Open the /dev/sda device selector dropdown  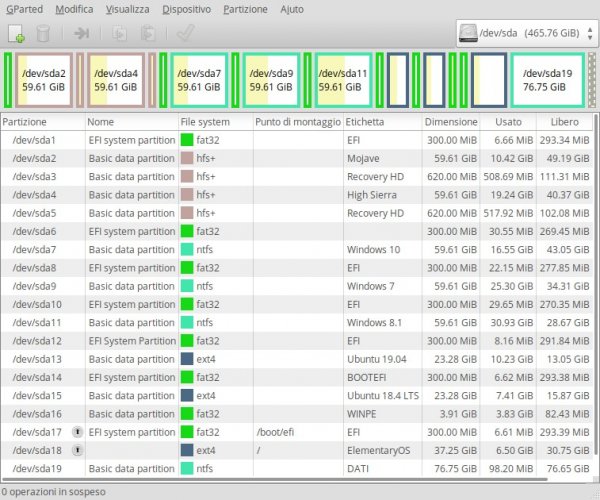[x=526, y=33]
